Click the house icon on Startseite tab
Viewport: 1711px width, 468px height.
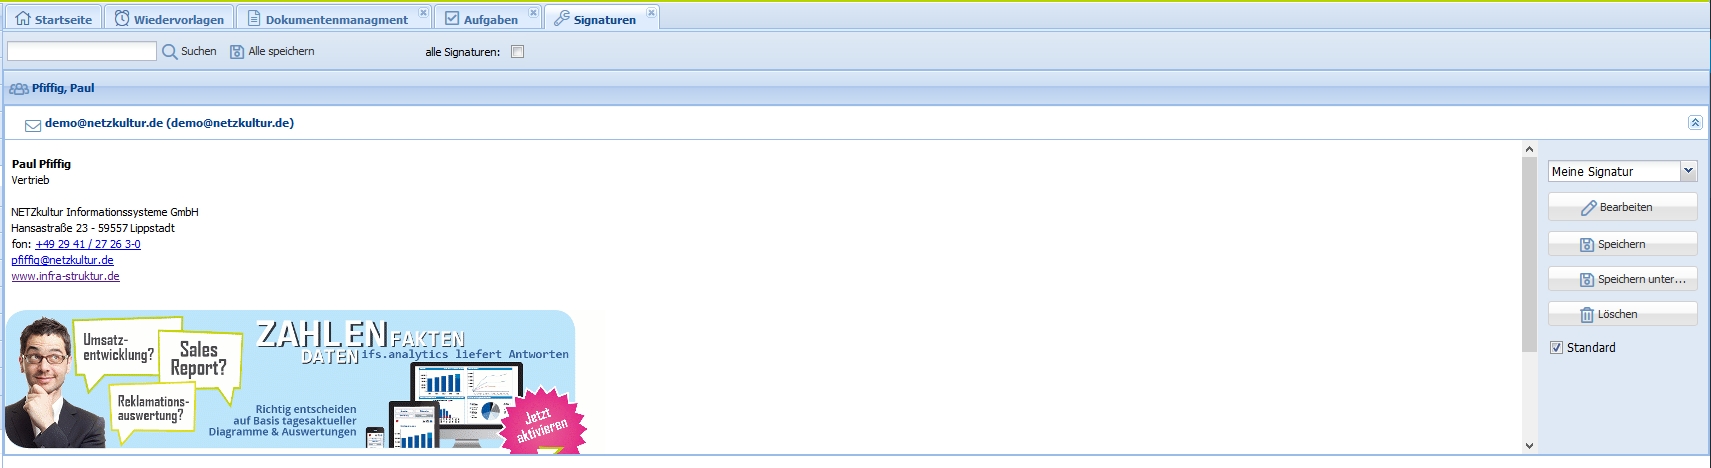pos(23,18)
